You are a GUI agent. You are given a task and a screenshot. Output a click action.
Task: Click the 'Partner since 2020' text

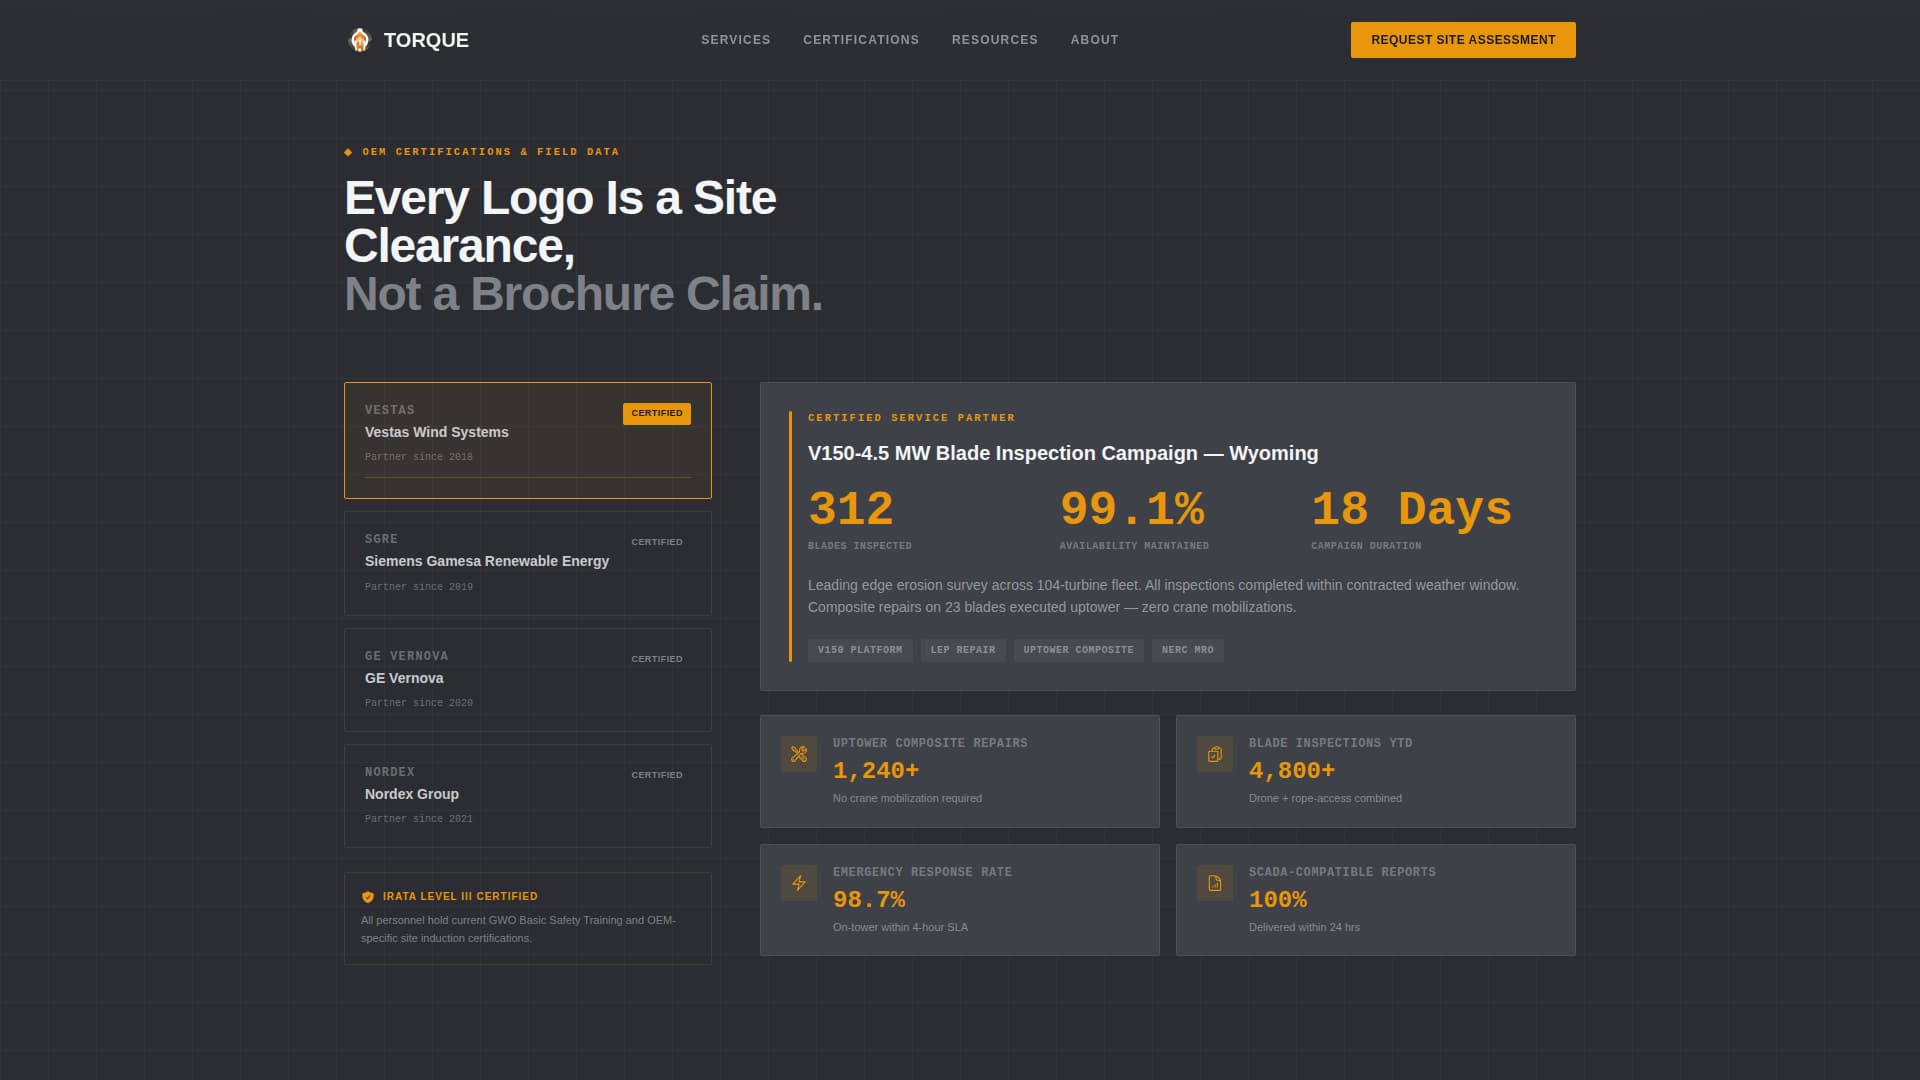coord(419,703)
